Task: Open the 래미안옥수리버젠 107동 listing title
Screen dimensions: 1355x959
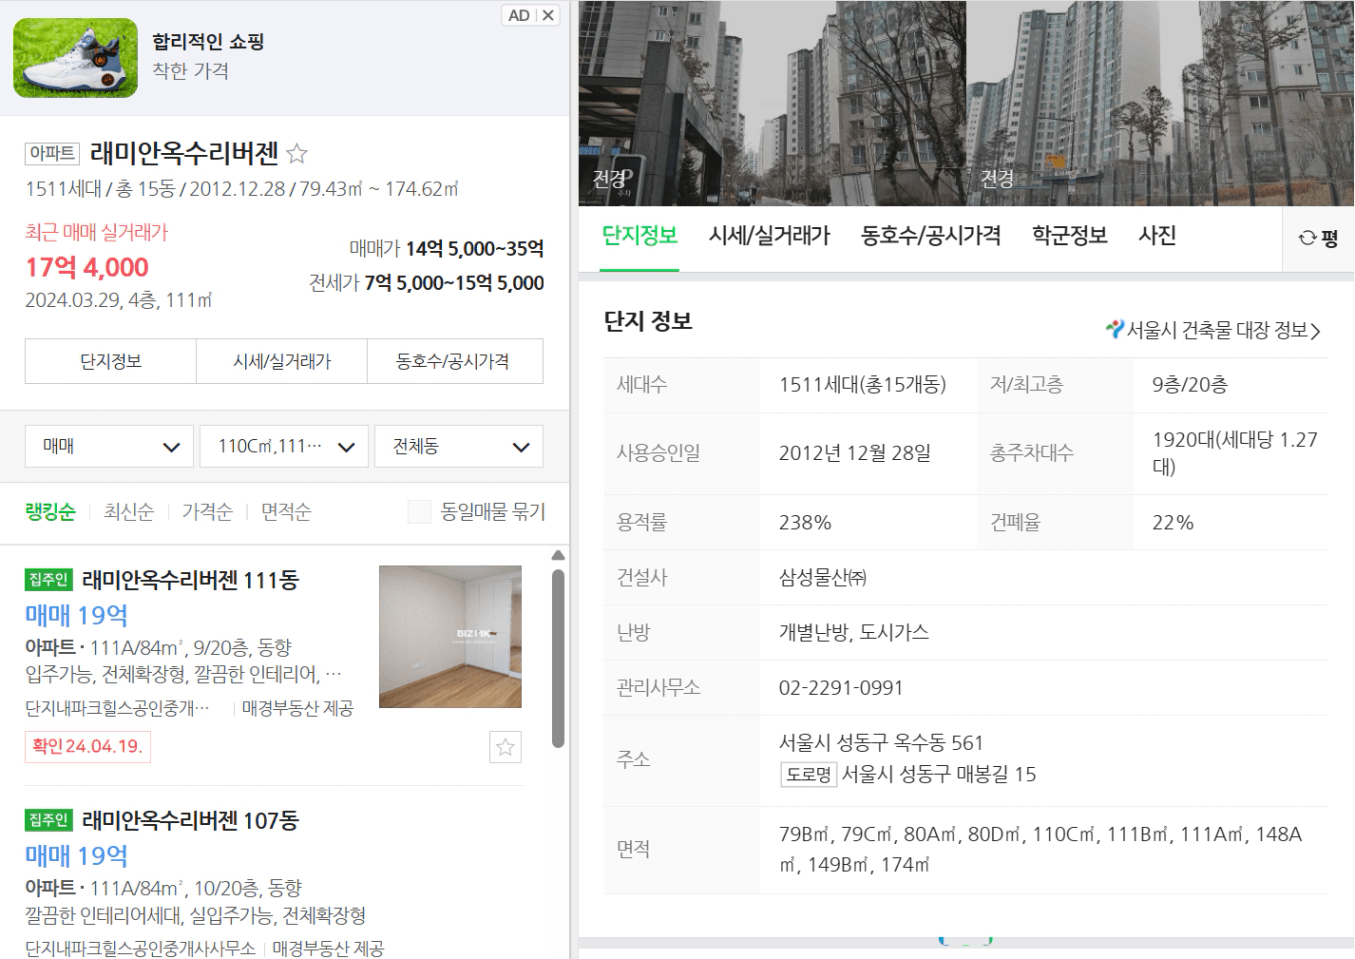Action: 190,821
